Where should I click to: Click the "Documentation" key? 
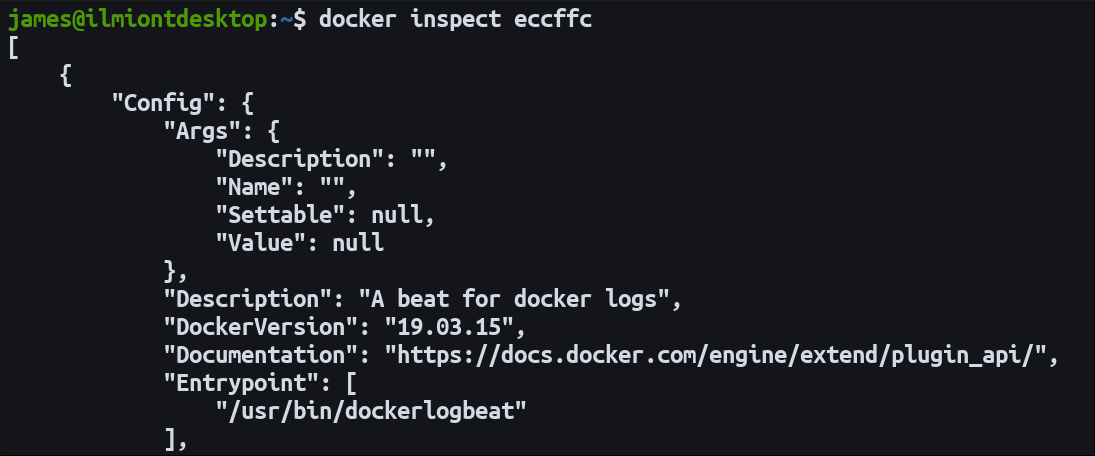pos(267,355)
